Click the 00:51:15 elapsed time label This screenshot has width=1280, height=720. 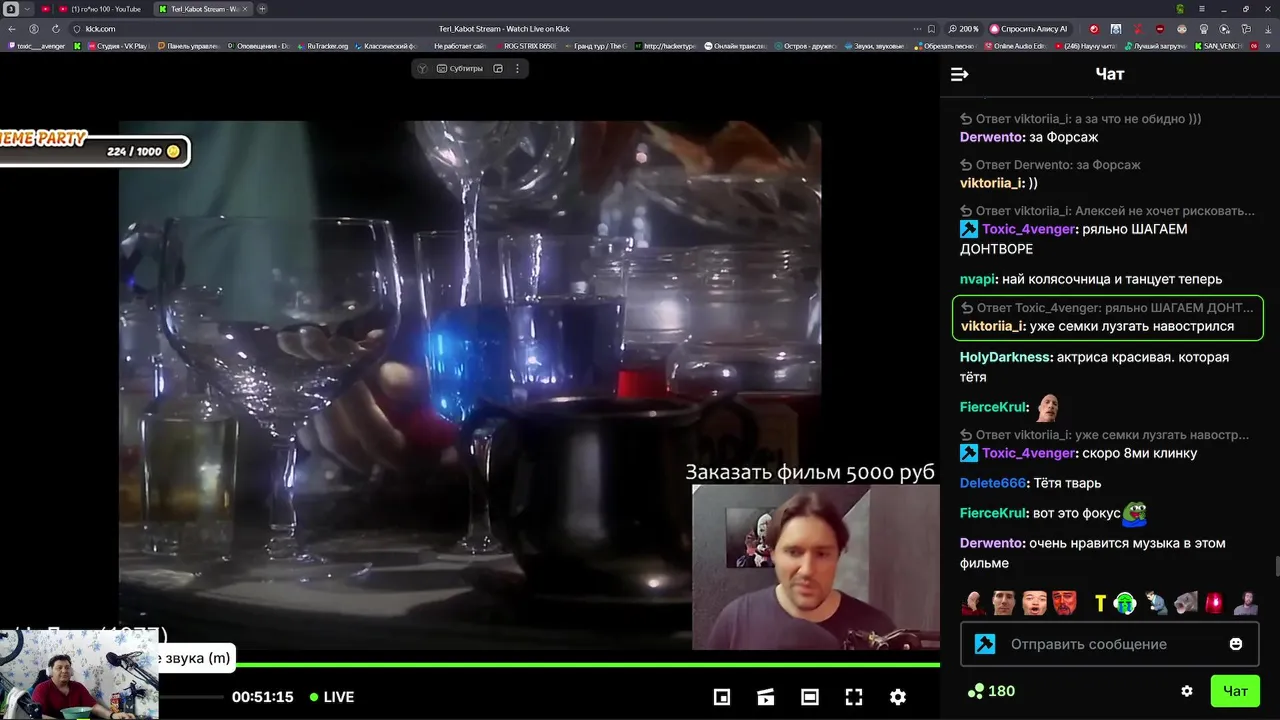tap(262, 697)
